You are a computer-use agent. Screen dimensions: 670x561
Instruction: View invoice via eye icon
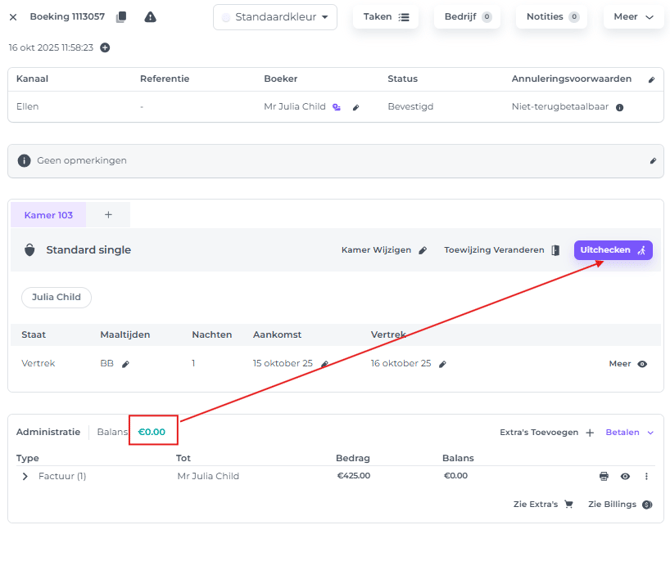pyautogui.click(x=625, y=476)
